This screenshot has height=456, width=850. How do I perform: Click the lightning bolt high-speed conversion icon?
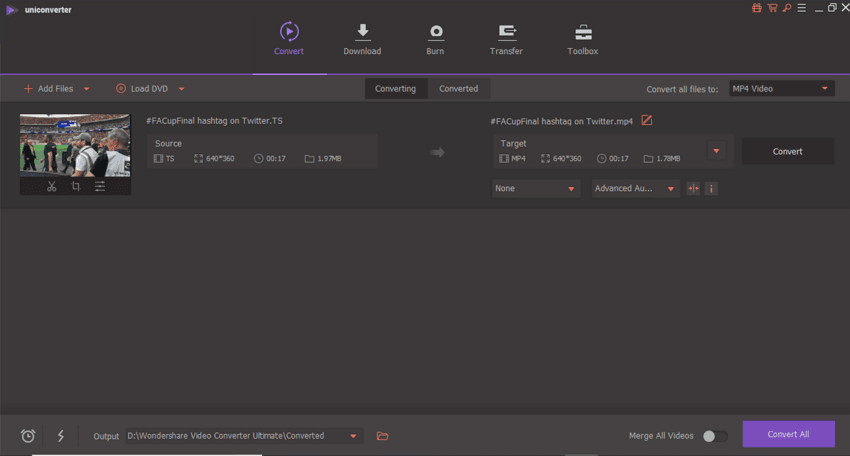tap(61, 436)
